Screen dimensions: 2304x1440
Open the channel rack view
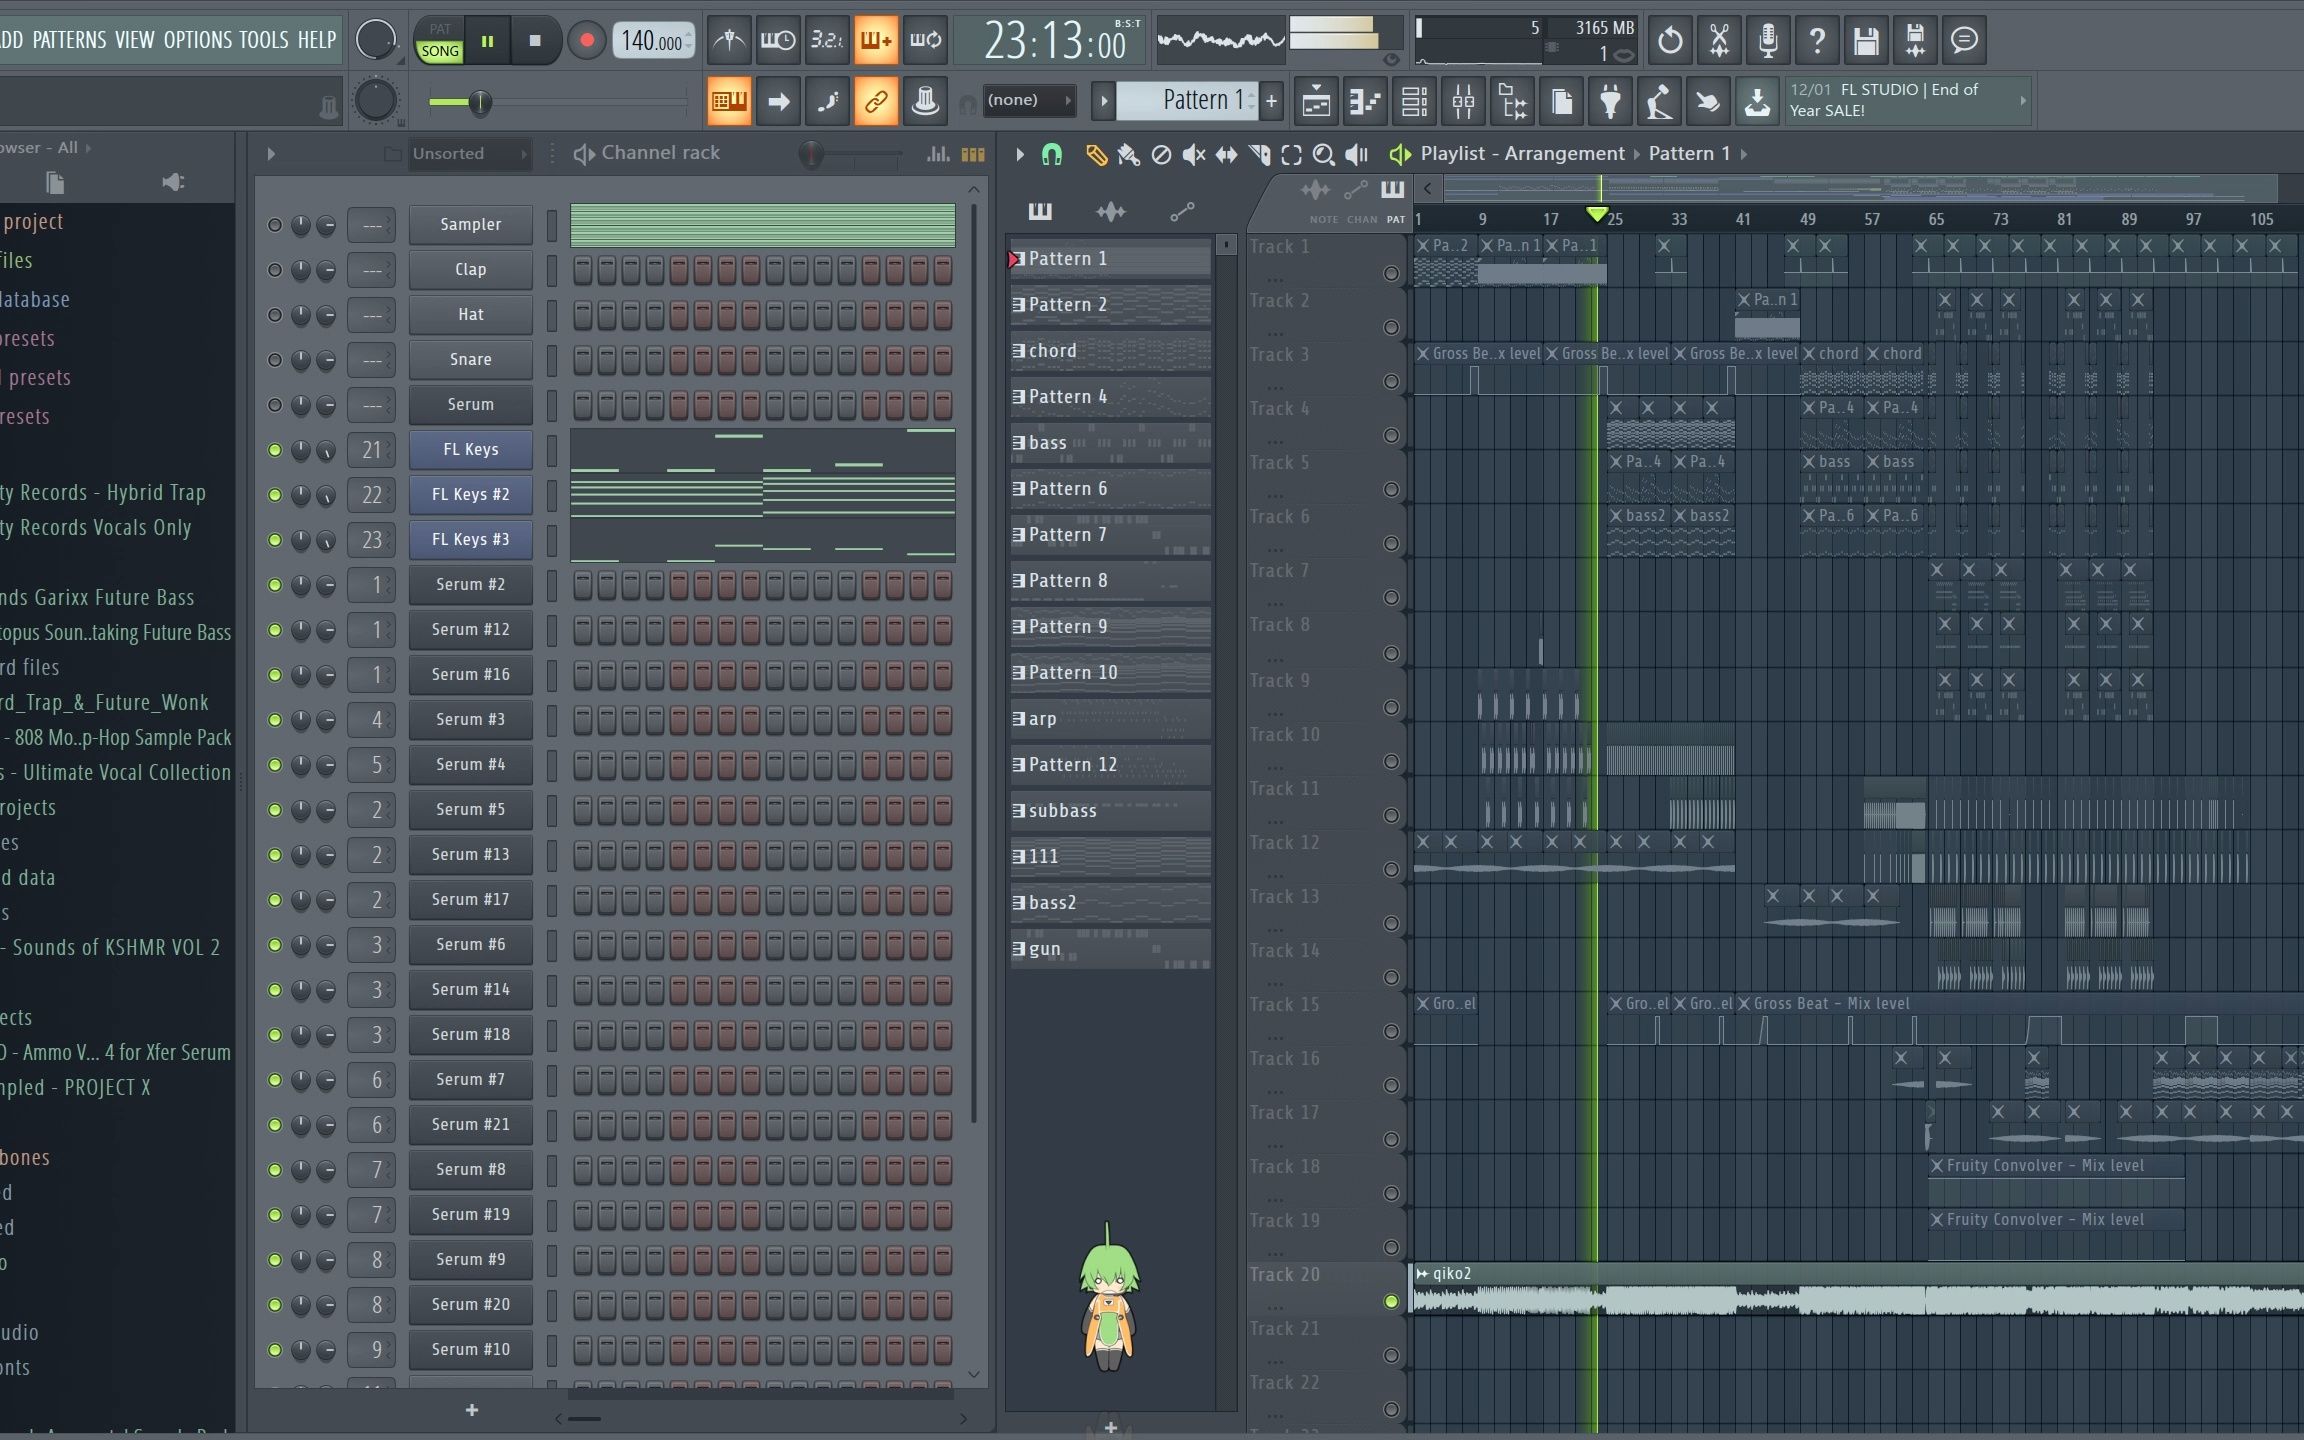1414,101
